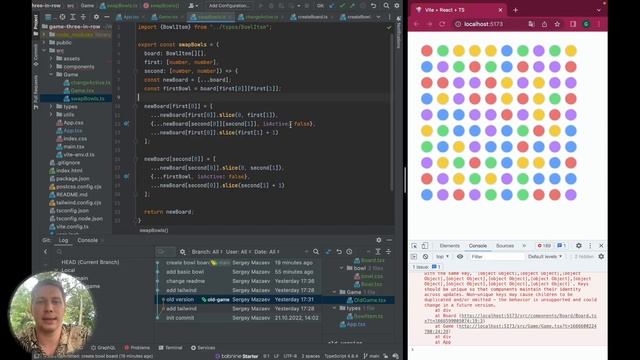Click the Git log history clock icon
Viewport: 640px width, 360px height.
[x=349, y=252]
